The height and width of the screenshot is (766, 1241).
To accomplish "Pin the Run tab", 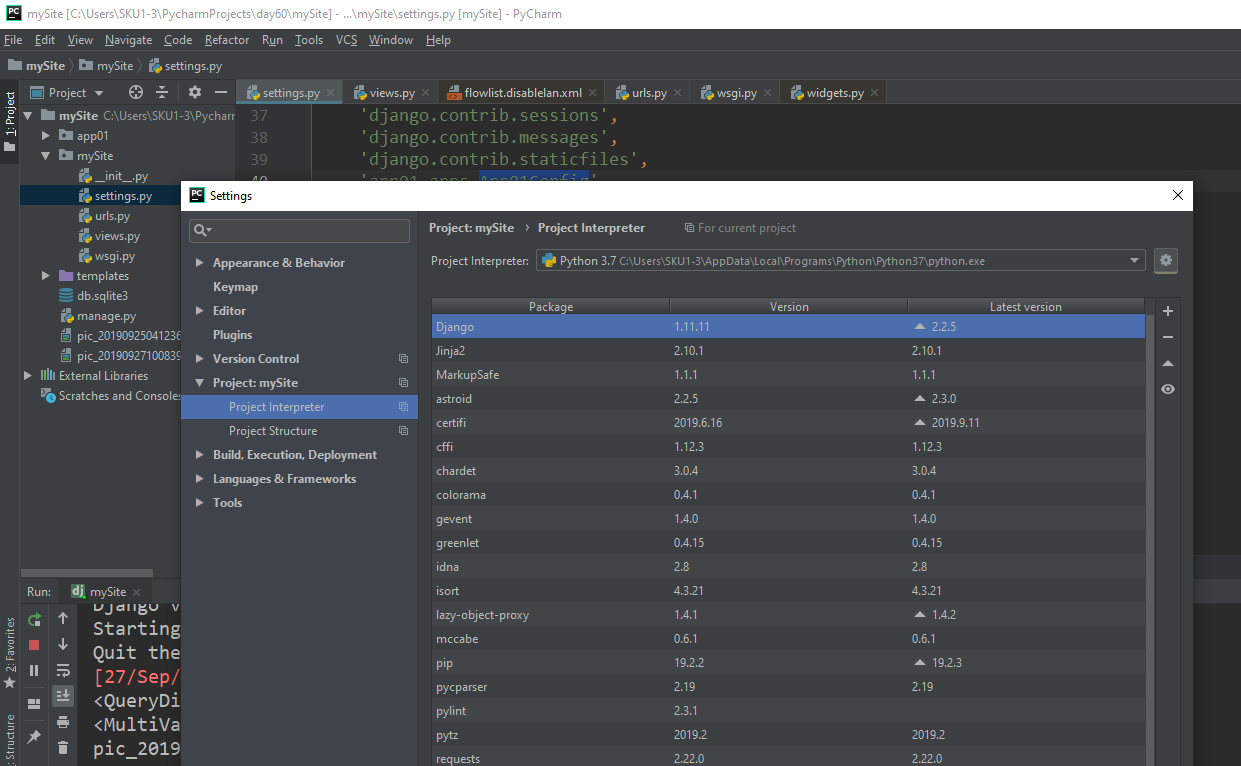I will pos(34,736).
